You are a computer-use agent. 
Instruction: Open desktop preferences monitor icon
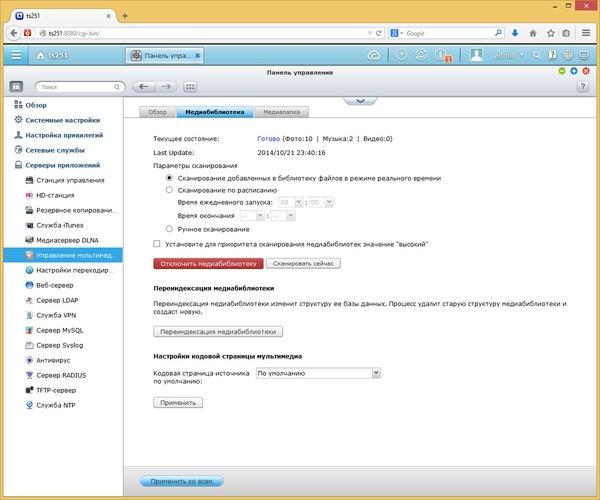tap(584, 55)
